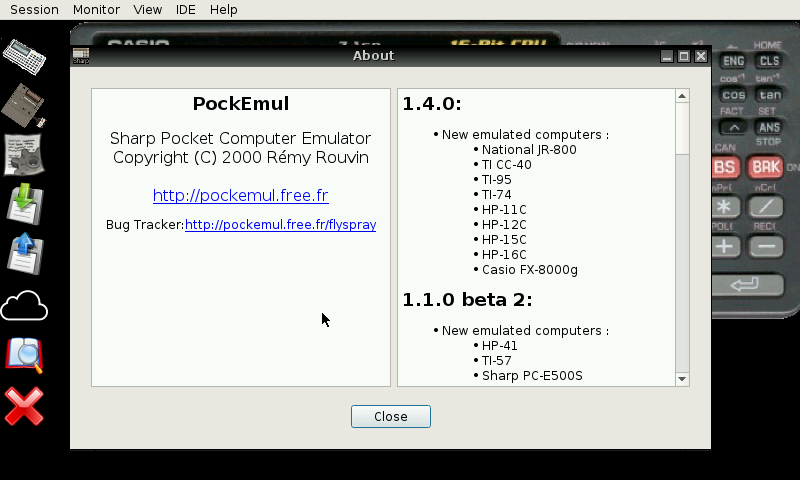This screenshot has height=480, width=800.
Task: Click the minus key on calculator
Action: point(766,247)
